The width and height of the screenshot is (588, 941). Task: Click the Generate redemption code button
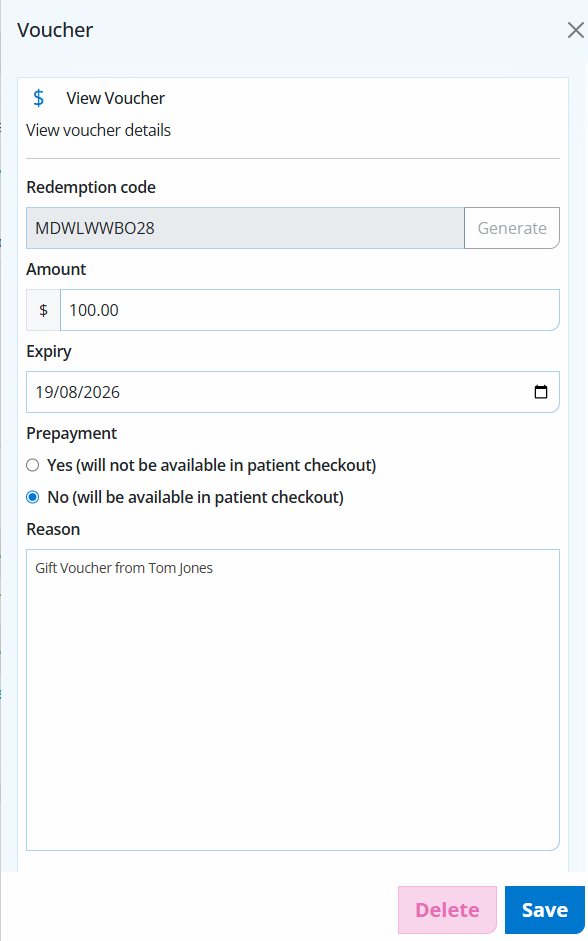coord(512,228)
